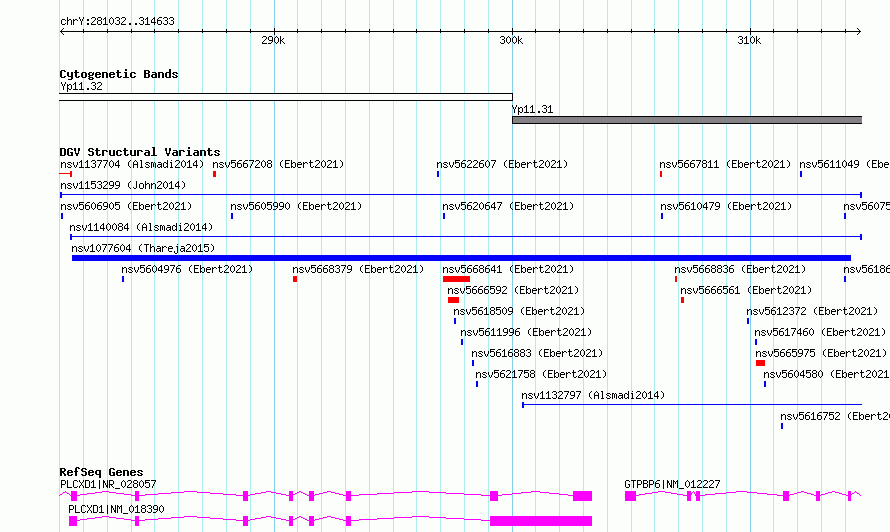Click the ruler's left arrow end
The width and height of the screenshot is (890, 532).
[x=62, y=32]
